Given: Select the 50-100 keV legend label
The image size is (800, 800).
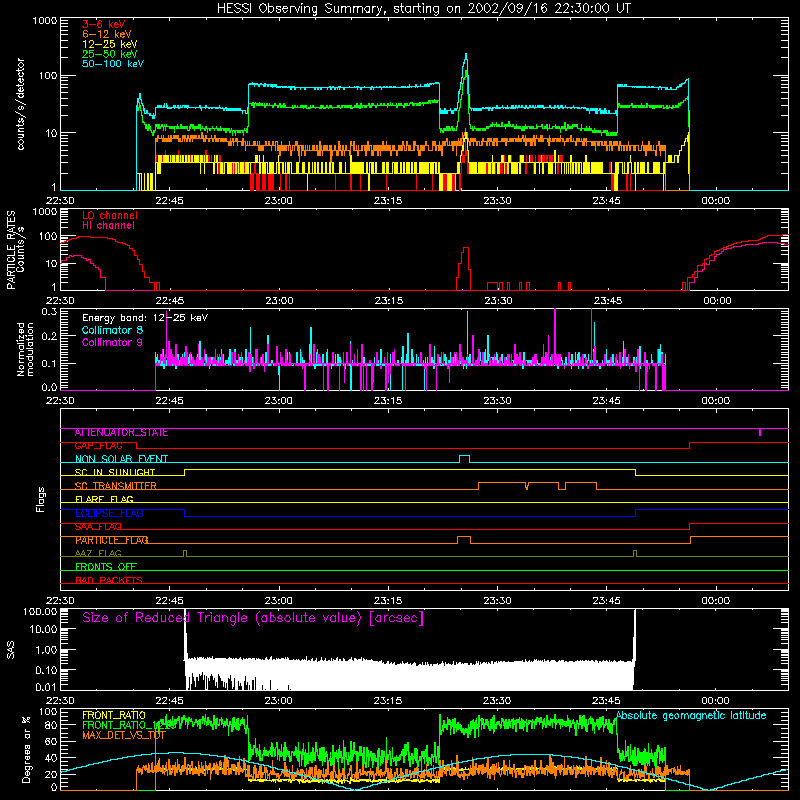Looking at the screenshot, I should (113, 64).
